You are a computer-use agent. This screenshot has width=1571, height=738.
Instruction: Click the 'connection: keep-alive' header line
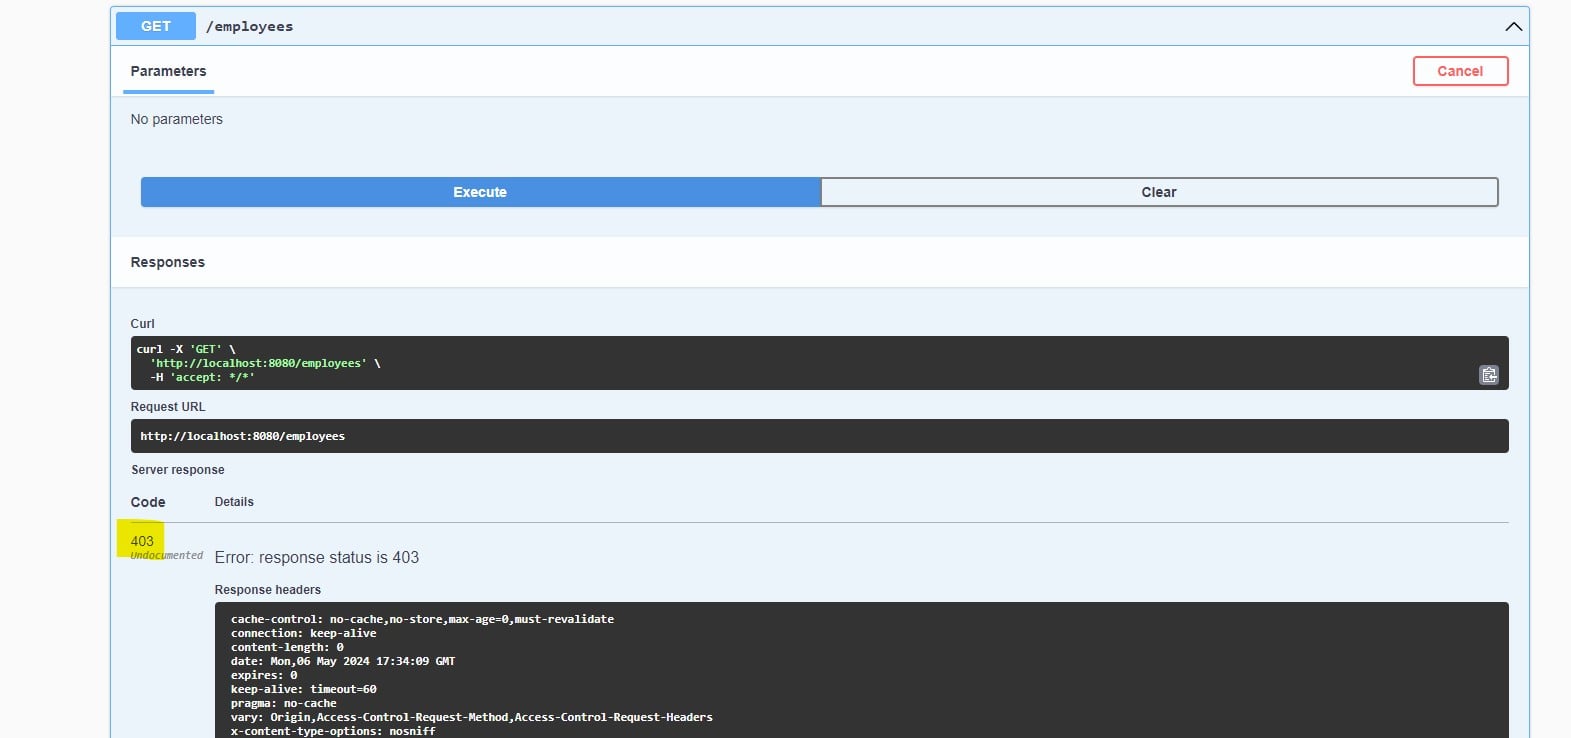pos(304,633)
